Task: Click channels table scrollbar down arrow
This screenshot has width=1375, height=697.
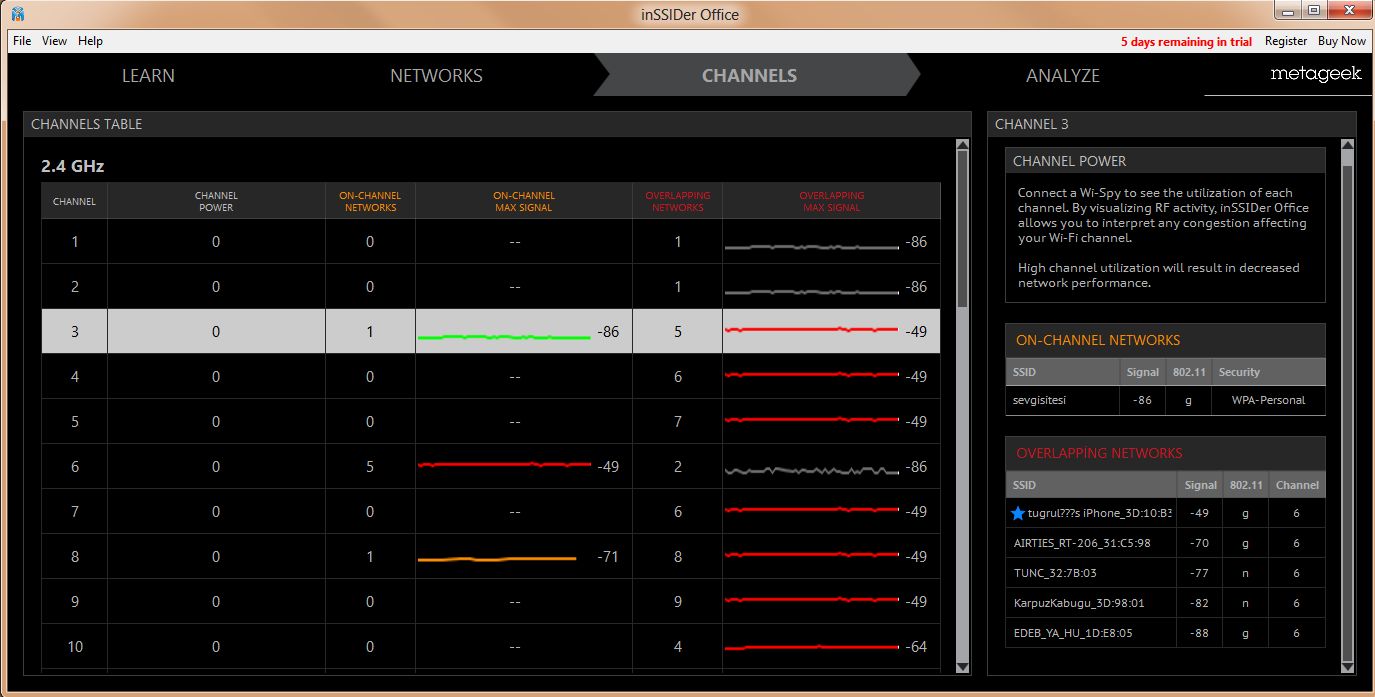Action: pos(962,667)
